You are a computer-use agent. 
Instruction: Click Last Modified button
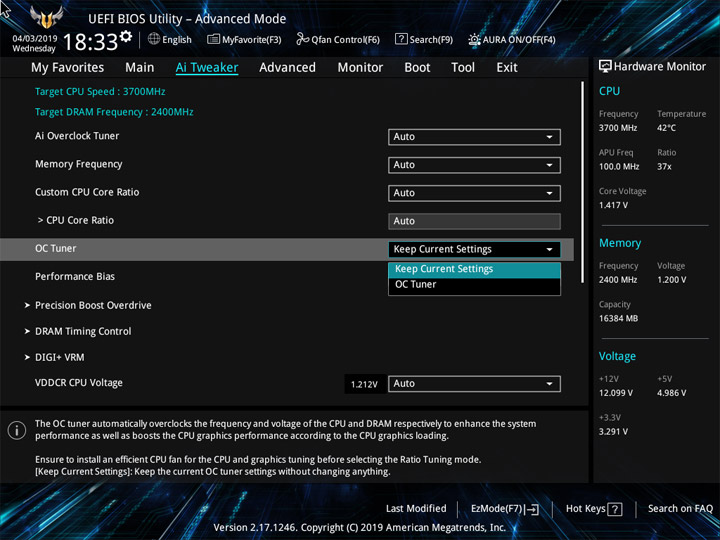pyautogui.click(x=416, y=509)
